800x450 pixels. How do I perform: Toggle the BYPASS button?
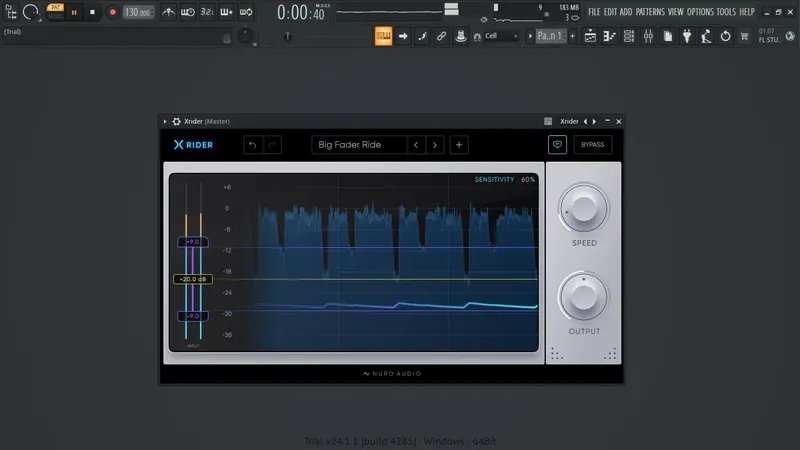pos(592,144)
